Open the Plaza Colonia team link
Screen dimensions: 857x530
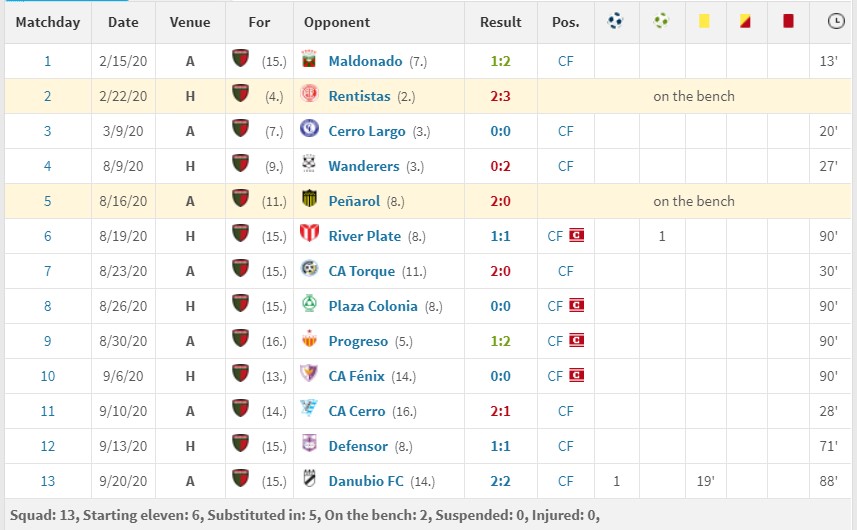pos(373,306)
